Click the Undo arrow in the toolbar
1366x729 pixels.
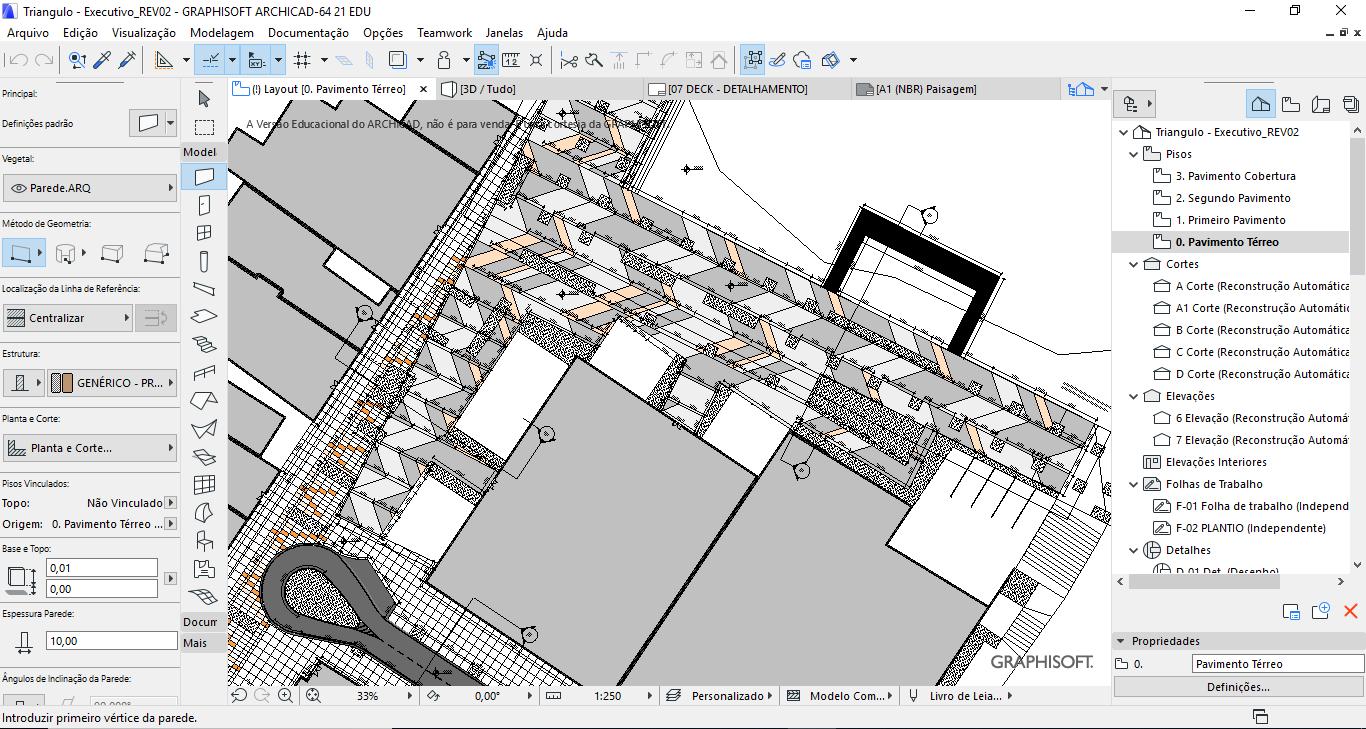(x=18, y=60)
